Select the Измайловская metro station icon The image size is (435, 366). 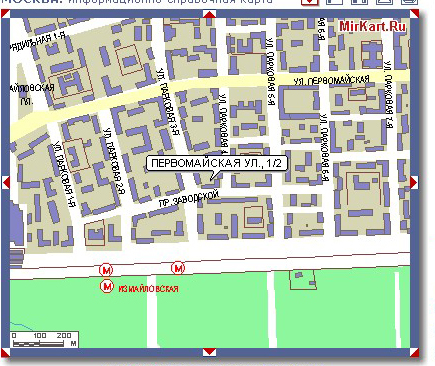(x=107, y=286)
